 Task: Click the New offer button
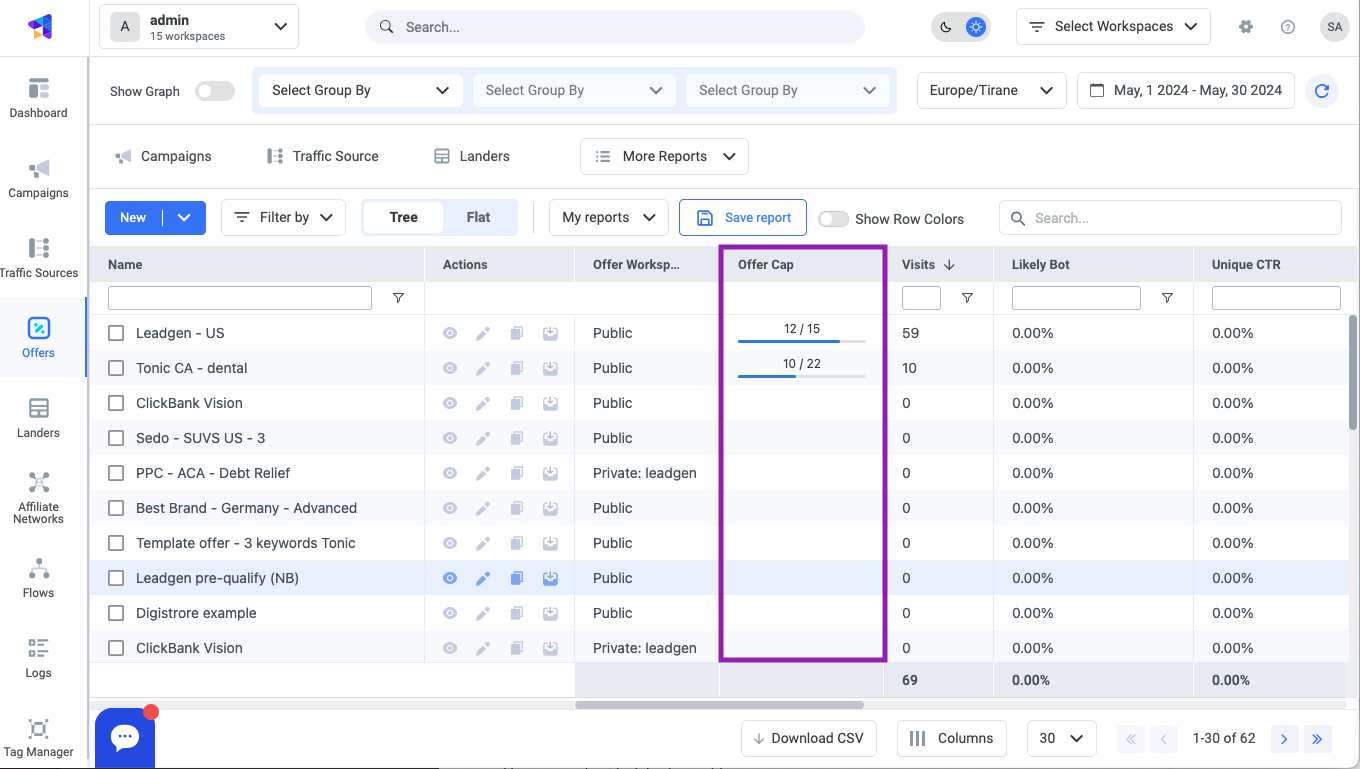point(133,217)
